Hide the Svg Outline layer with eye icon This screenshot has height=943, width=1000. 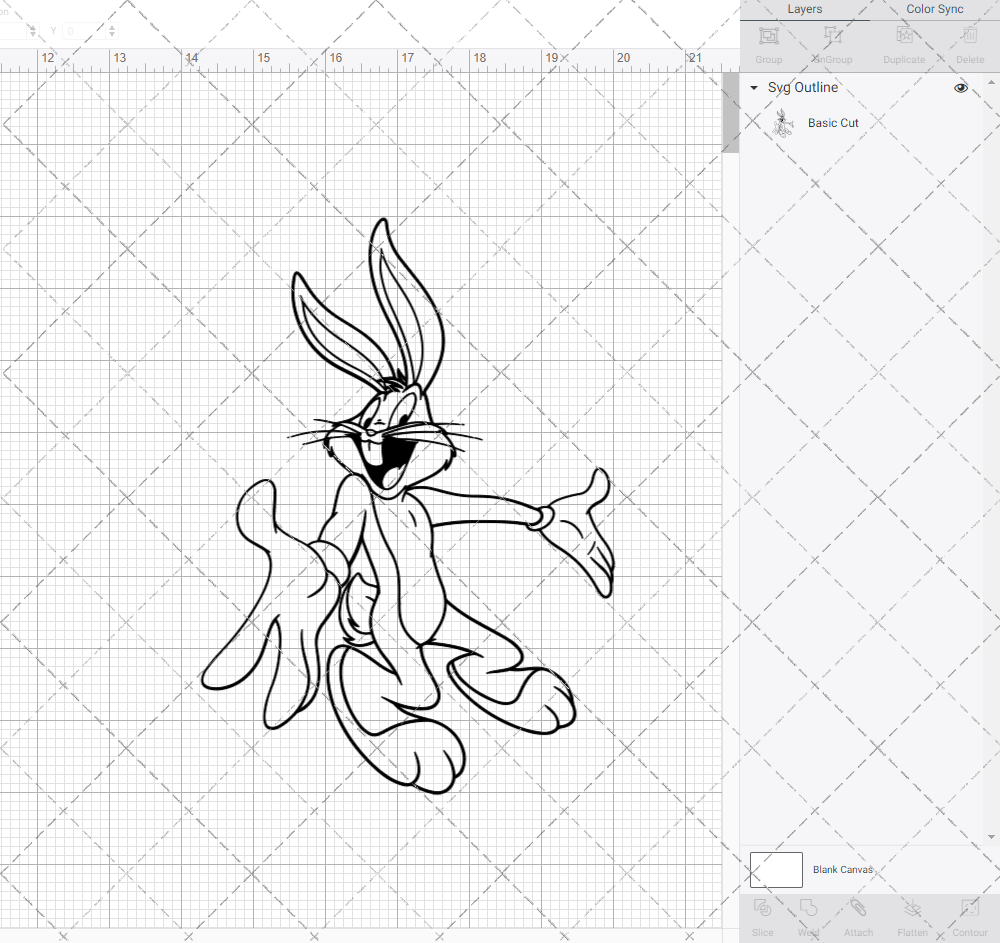click(960, 88)
